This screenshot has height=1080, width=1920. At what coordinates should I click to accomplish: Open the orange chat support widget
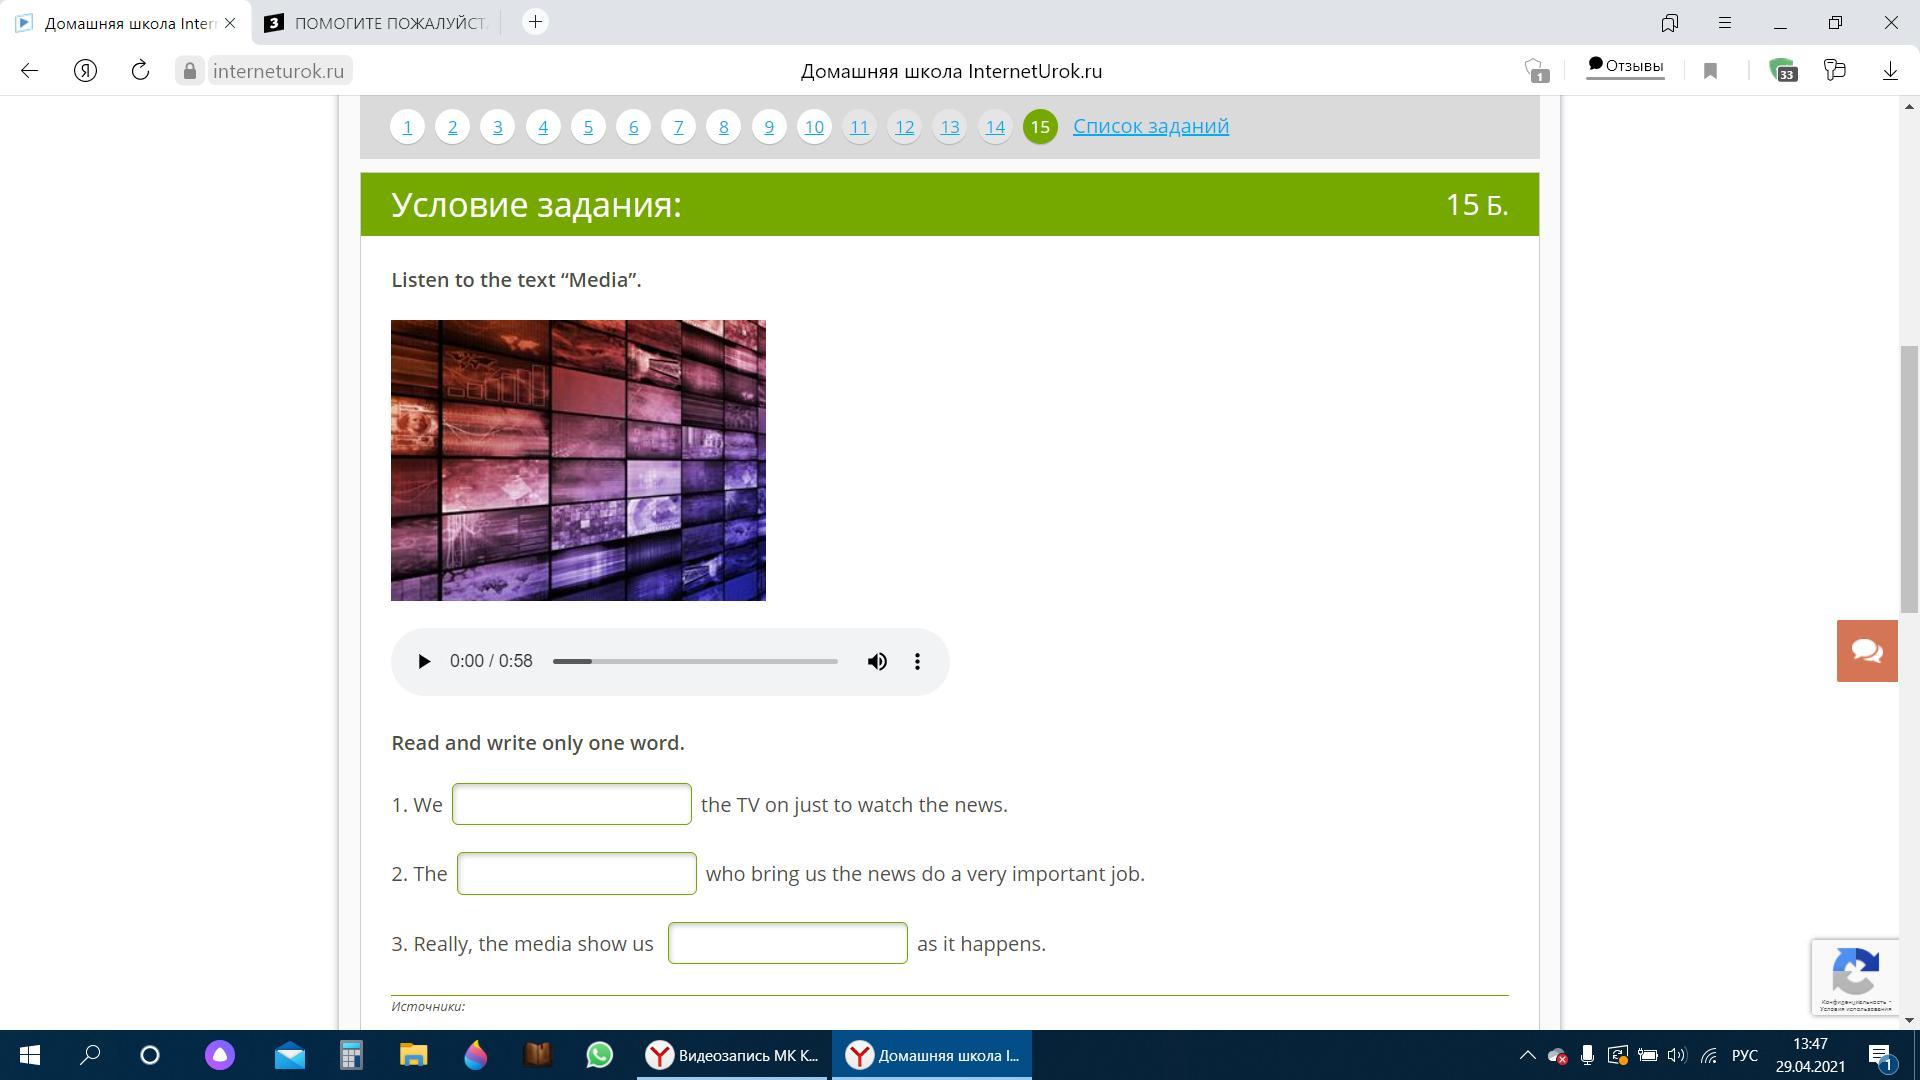pos(1866,651)
